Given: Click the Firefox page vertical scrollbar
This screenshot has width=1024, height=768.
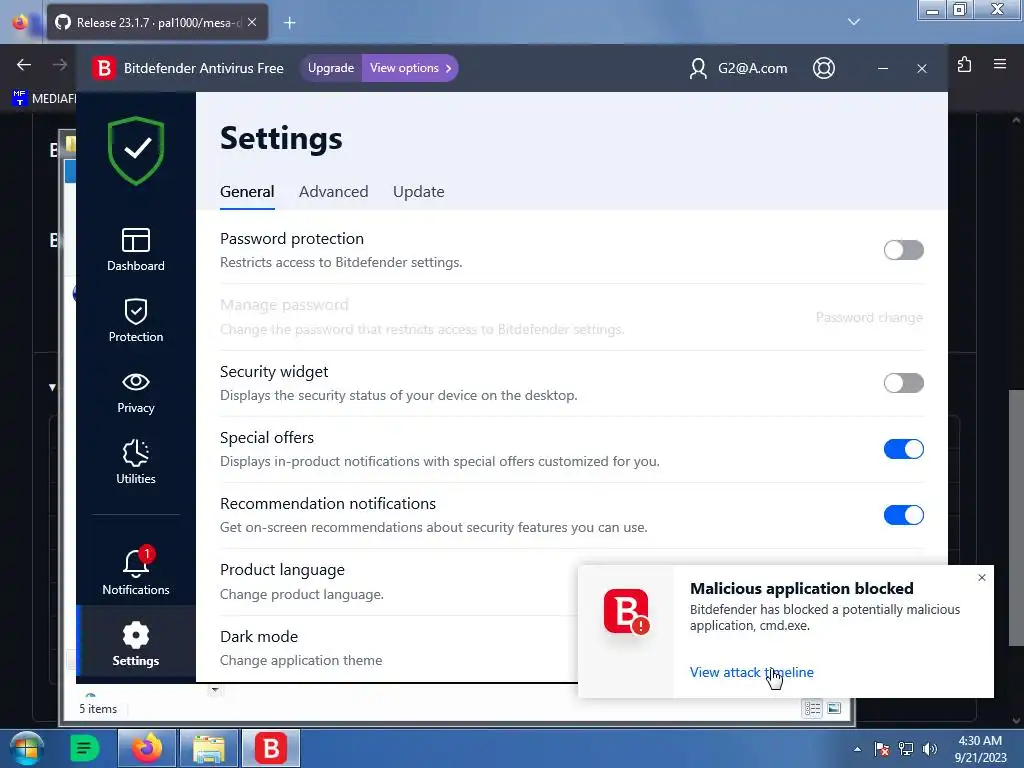Looking at the screenshot, I should pyautogui.click(x=1016, y=516).
